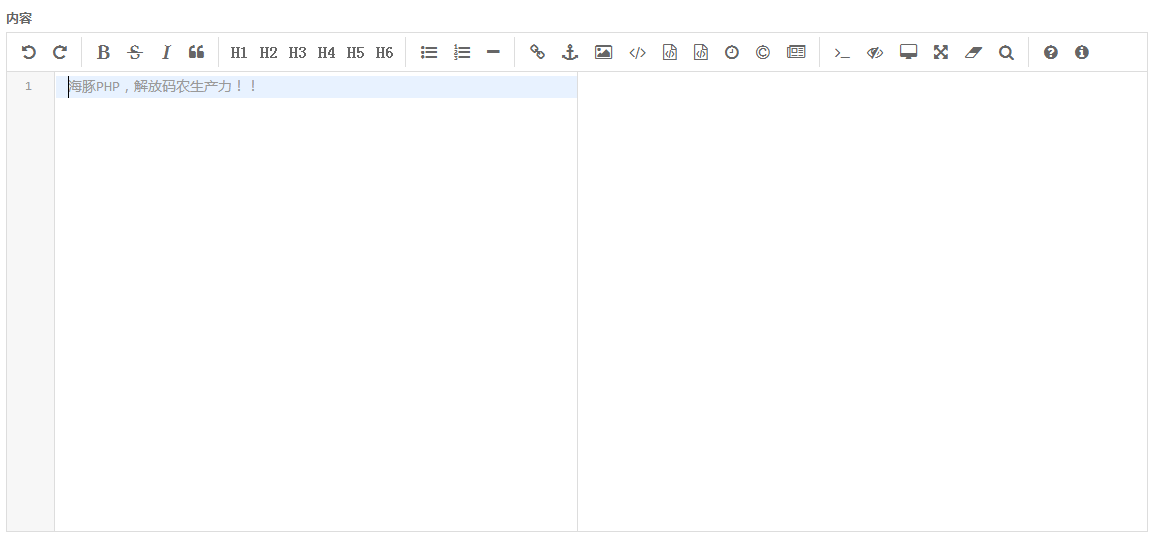Open the help dialog via the question mark icon
This screenshot has width=1163, height=549.
coord(1051,52)
